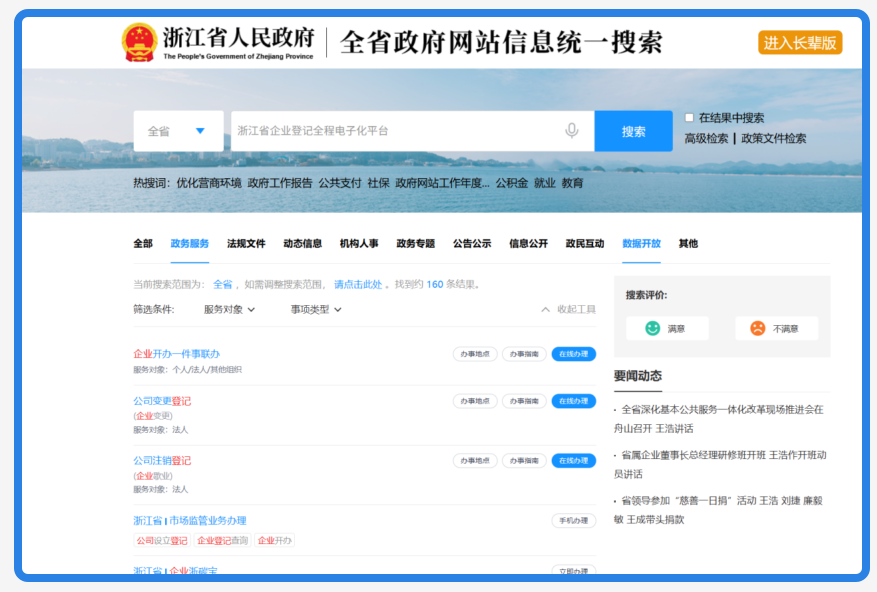Open the 数据开放 tab
Screen dimensions: 877x592
pyautogui.click(x=642, y=243)
